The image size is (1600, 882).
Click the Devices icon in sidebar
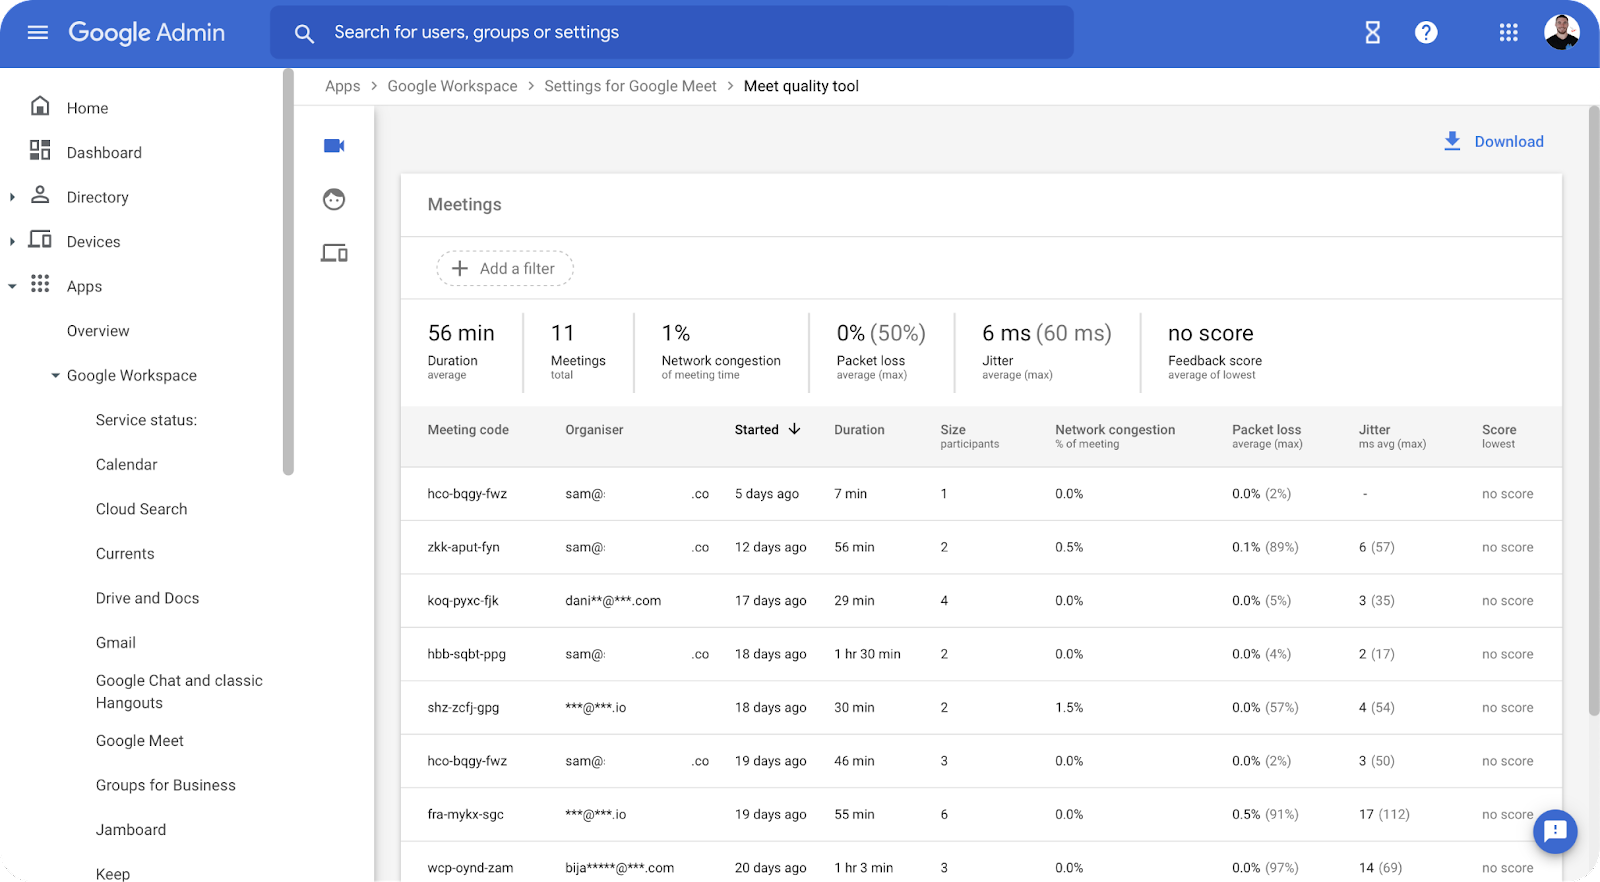[x=40, y=240]
